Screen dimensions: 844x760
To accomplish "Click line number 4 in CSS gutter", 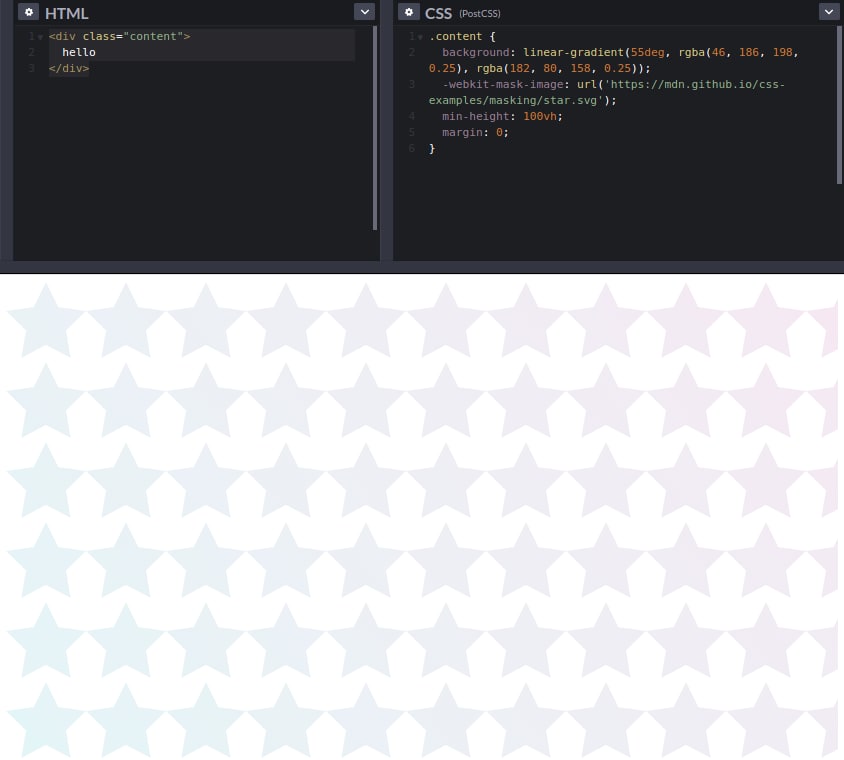I will [412, 116].
